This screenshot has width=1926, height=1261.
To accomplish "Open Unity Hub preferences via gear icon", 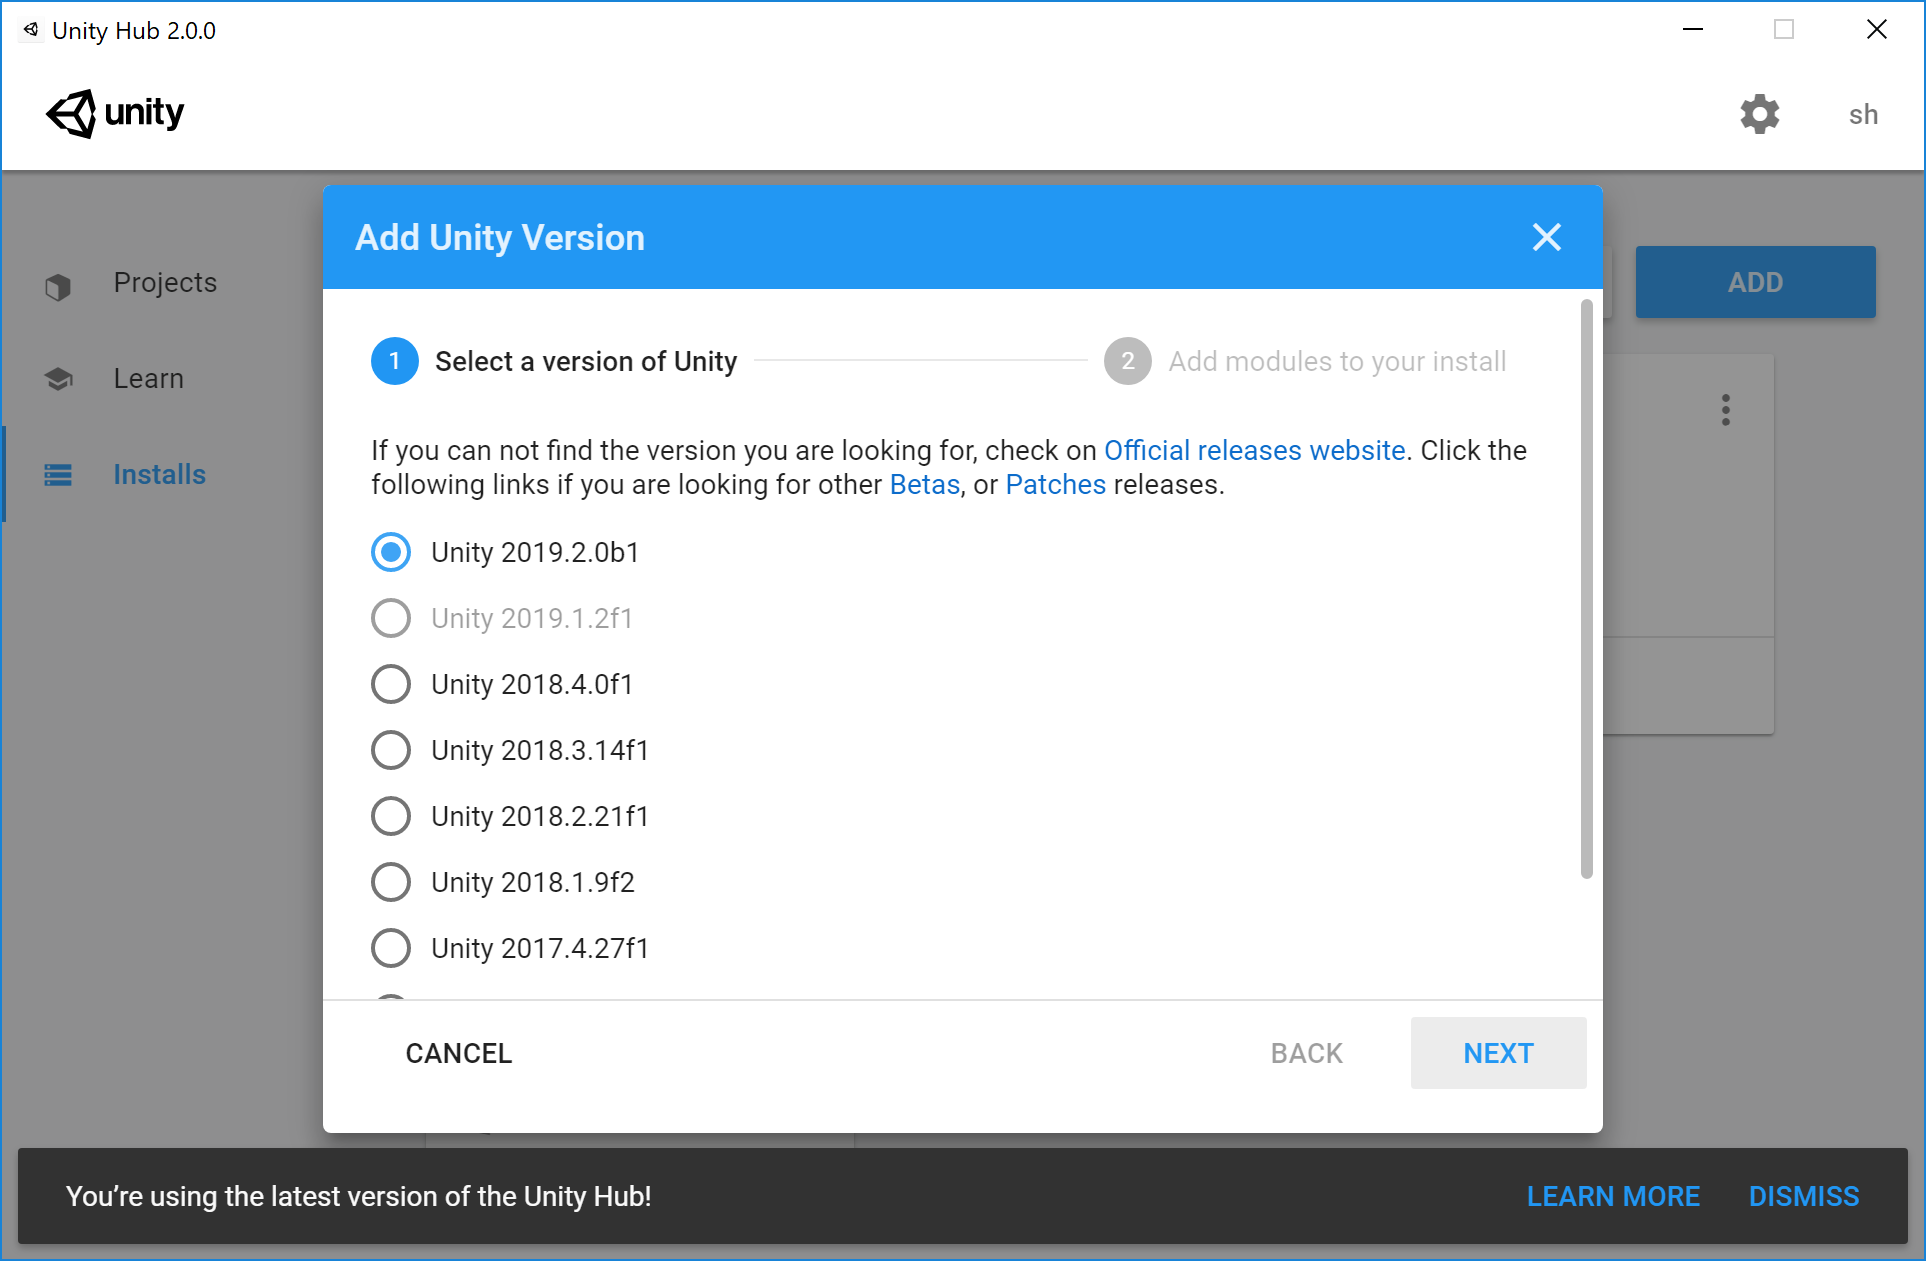I will (1760, 114).
